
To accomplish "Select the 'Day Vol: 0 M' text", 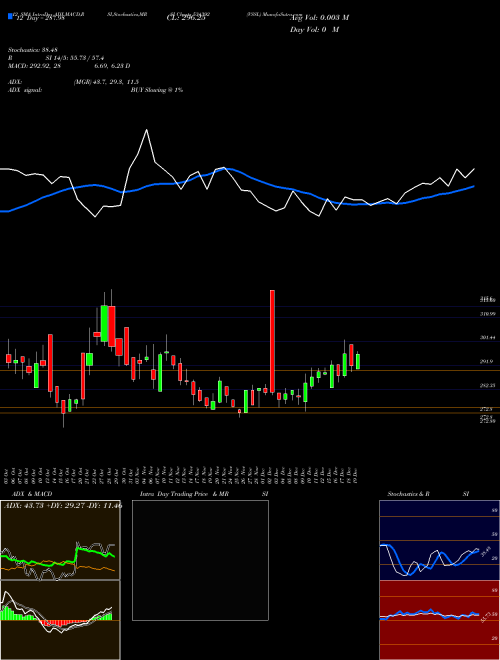I will pos(314,30).
